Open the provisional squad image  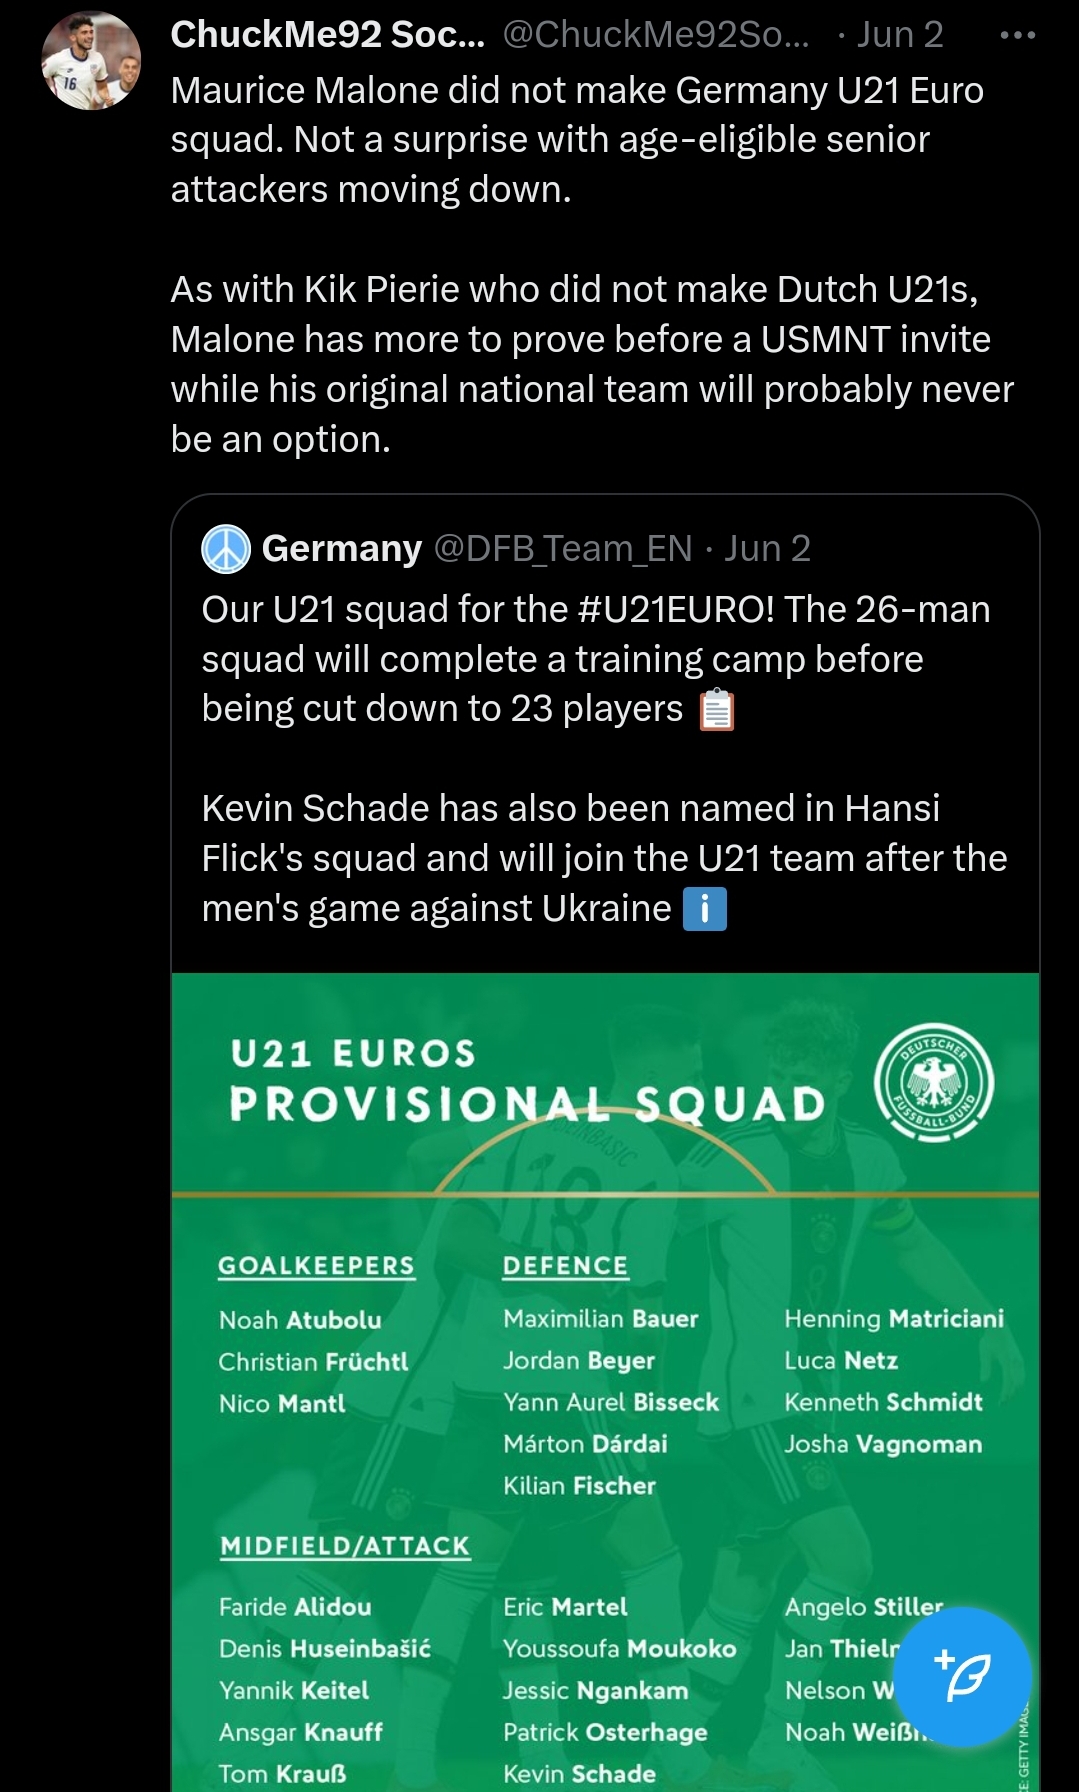tap(605, 1382)
